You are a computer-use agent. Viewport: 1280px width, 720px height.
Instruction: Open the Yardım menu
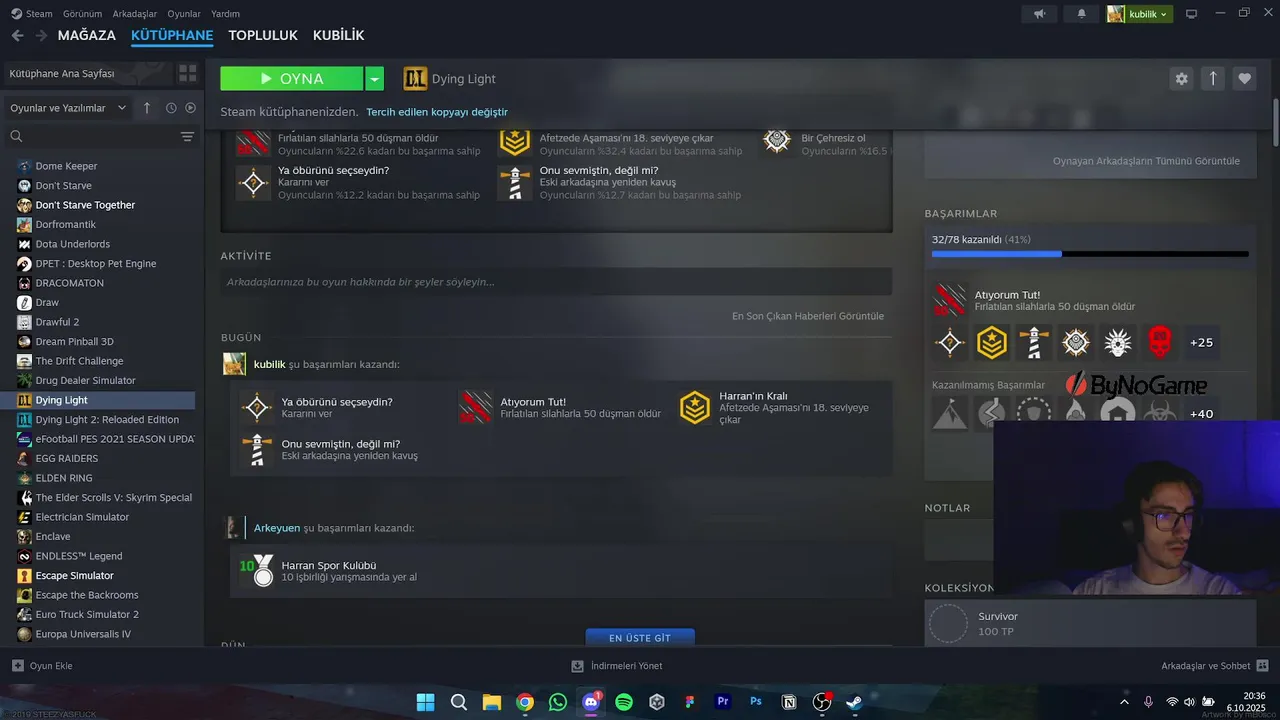225,14
